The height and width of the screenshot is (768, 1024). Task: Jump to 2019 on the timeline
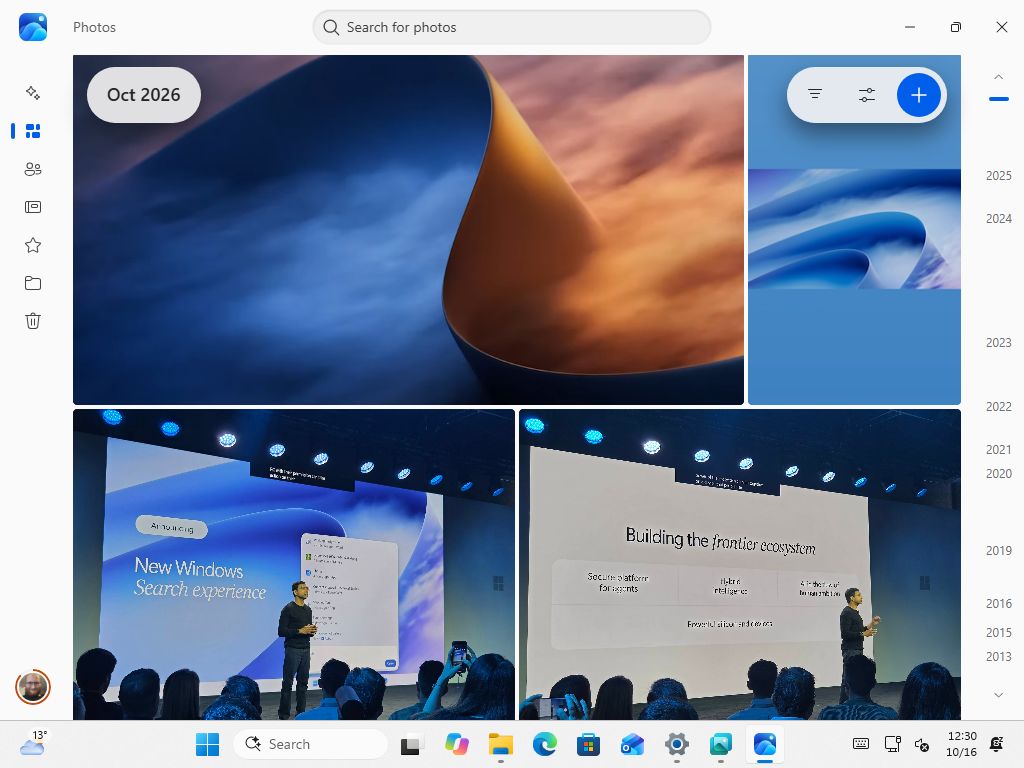(999, 551)
